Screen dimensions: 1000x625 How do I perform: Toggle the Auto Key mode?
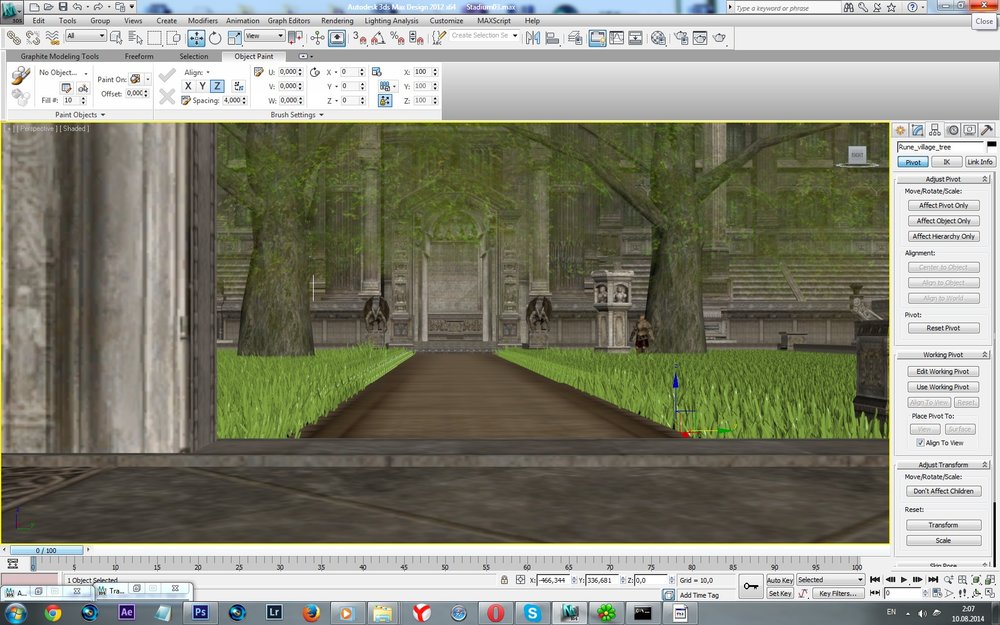click(779, 580)
